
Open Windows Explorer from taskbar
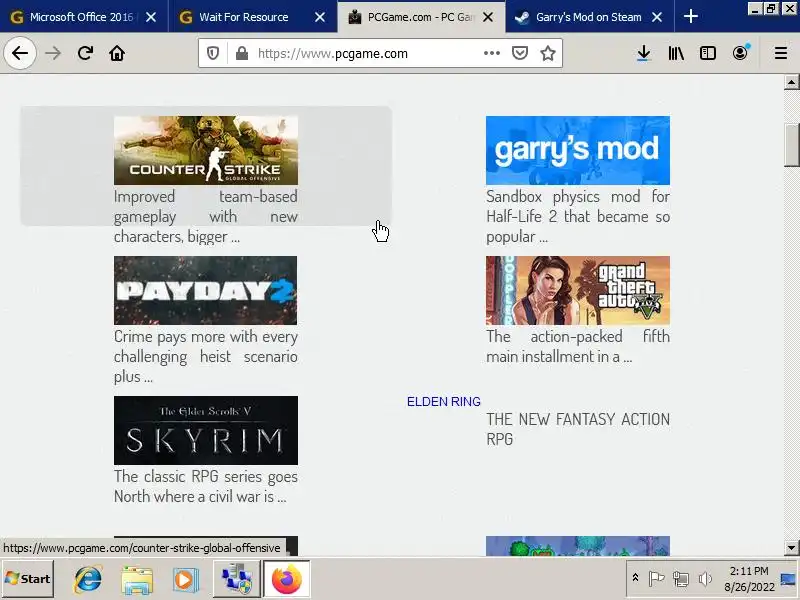pyautogui.click(x=137, y=580)
